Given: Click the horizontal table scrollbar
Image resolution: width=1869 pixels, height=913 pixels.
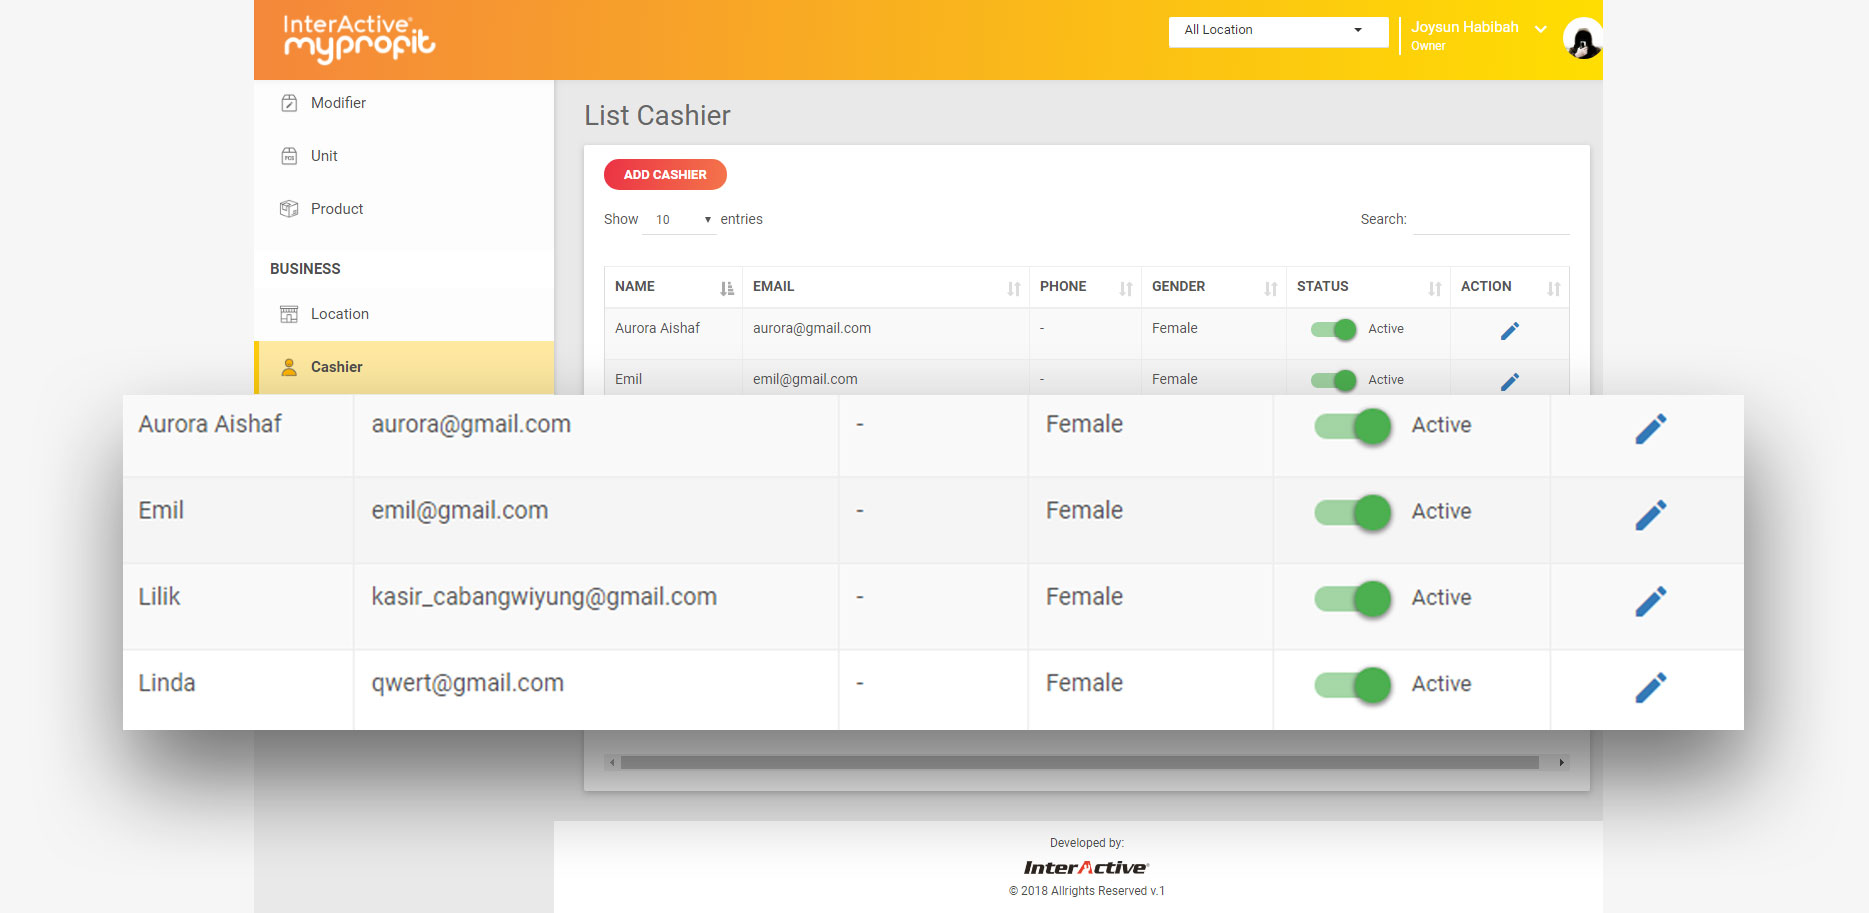Looking at the screenshot, I should 1080,763.
